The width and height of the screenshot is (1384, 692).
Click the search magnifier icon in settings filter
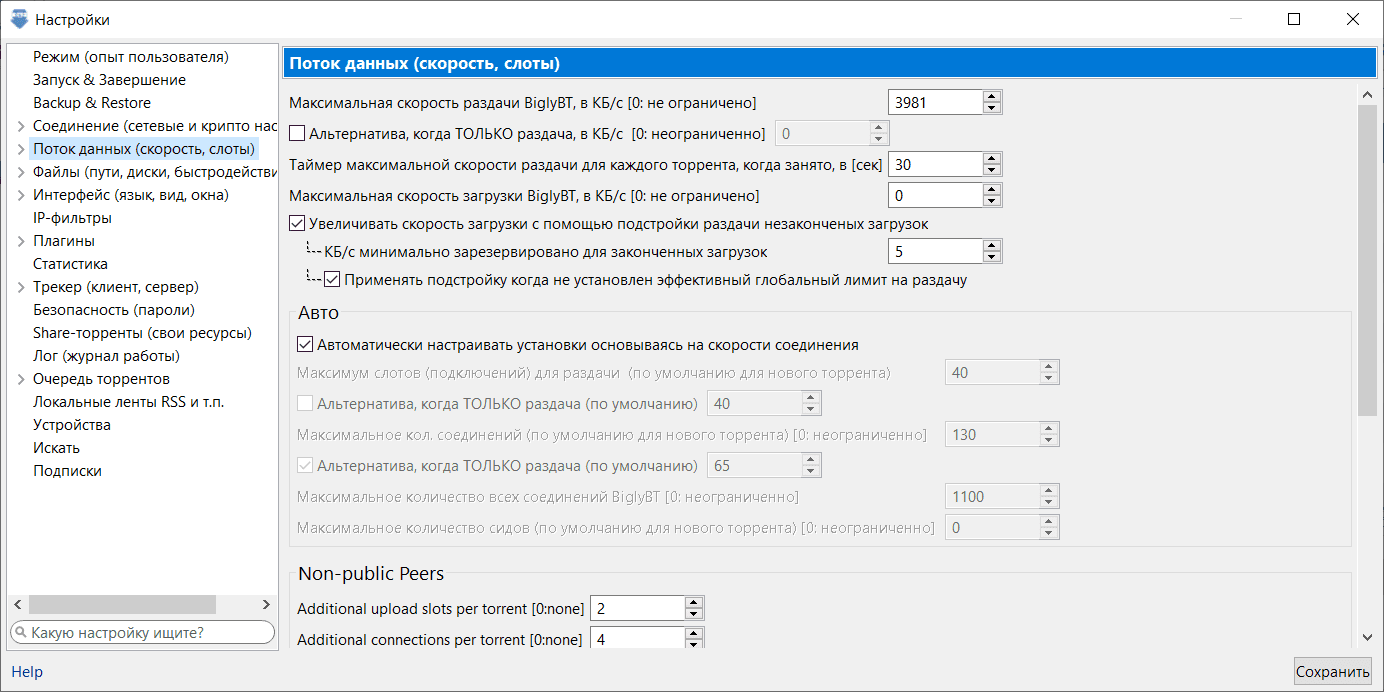(21, 633)
